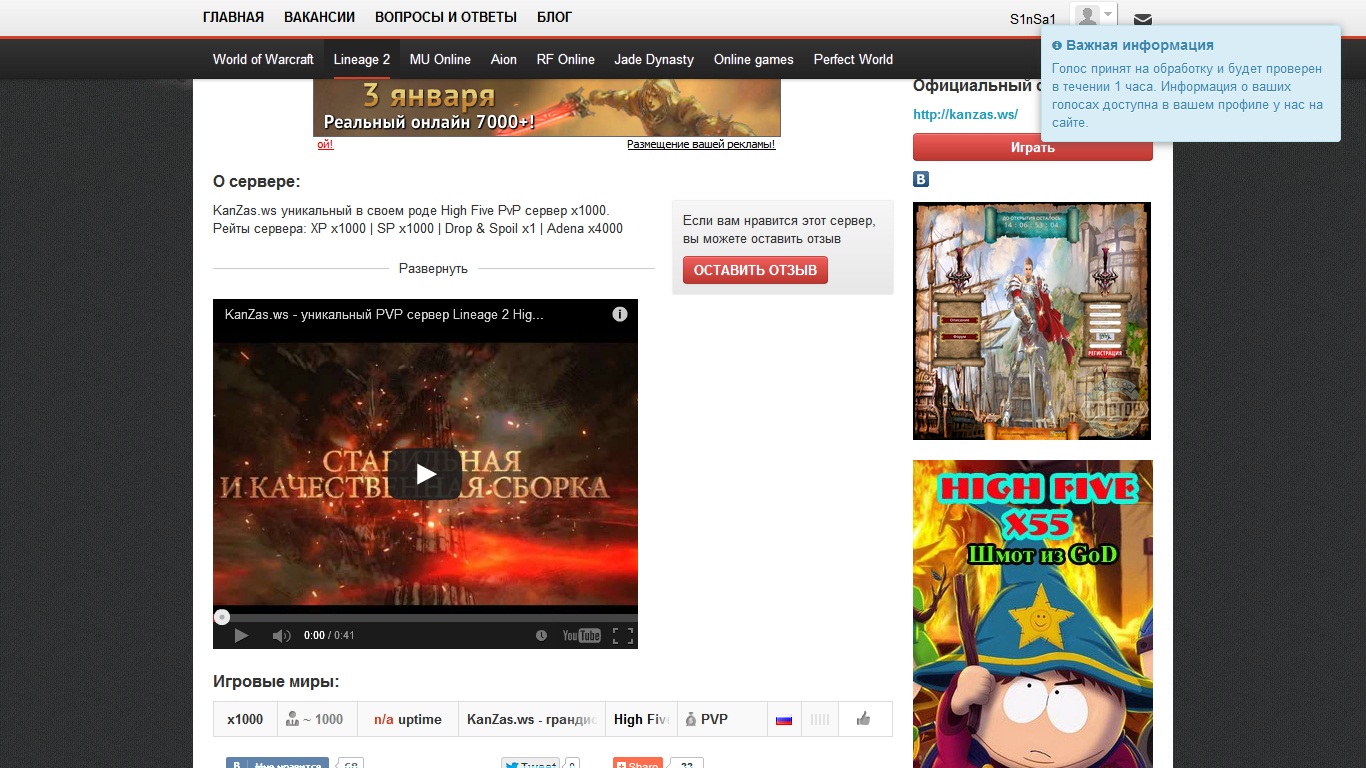Expand server description with Развернуть
Screen dimensions: 1366x768
pos(433,269)
